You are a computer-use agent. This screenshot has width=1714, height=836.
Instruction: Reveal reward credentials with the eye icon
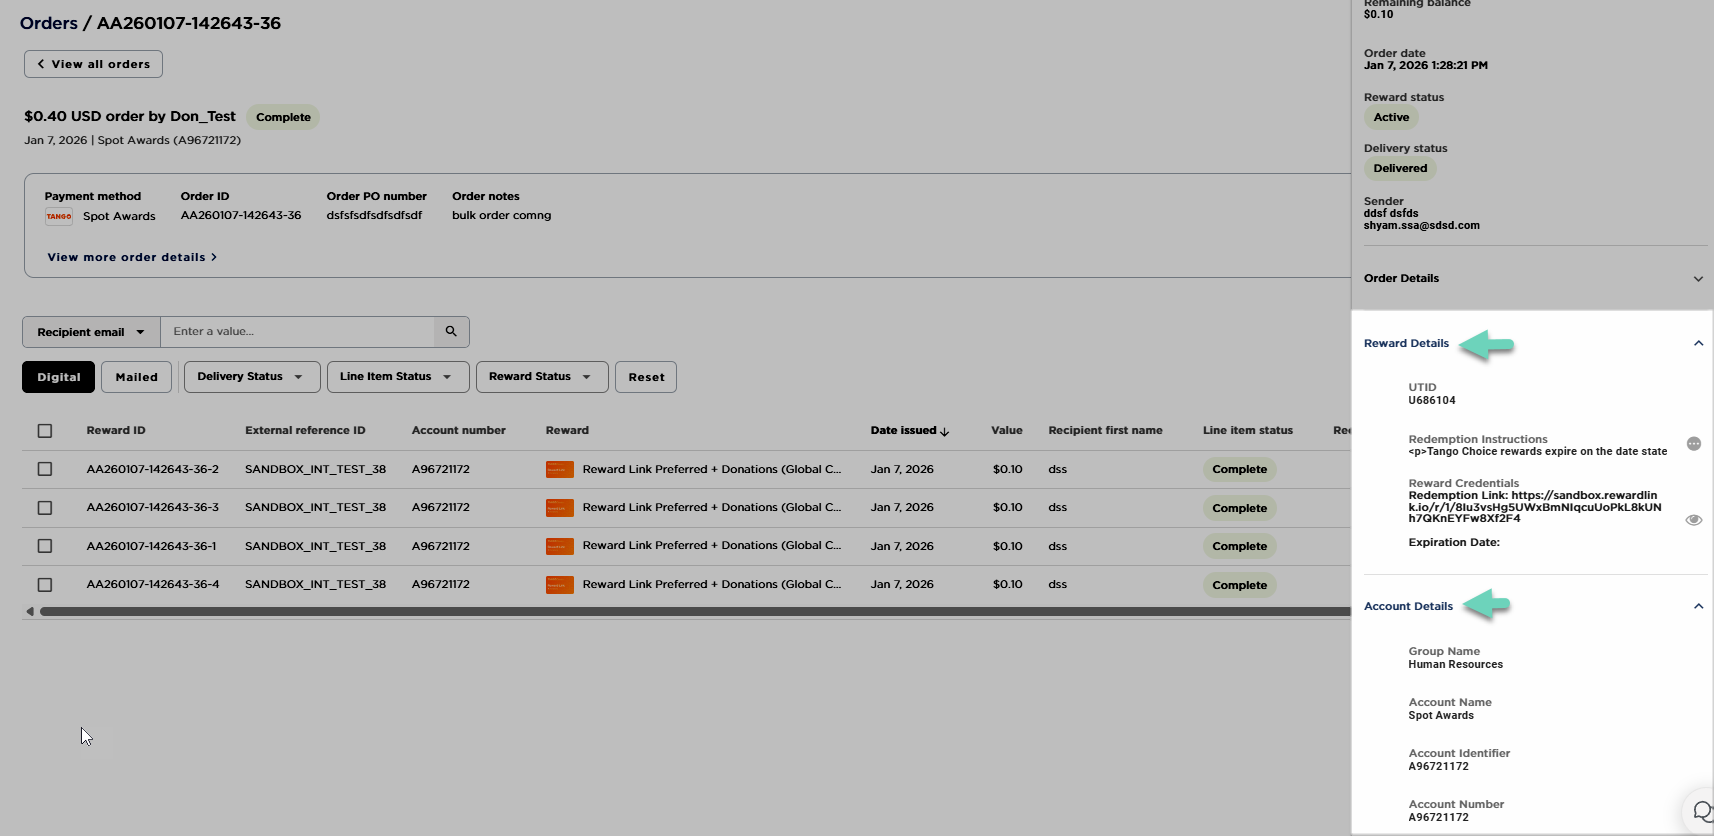click(1693, 520)
